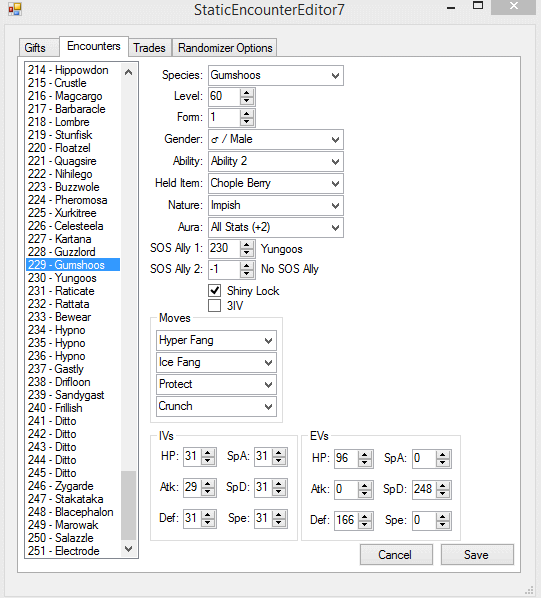Select 230 - Yungoos in the list
Image resolution: width=541 pixels, height=598 pixels.
(73, 278)
